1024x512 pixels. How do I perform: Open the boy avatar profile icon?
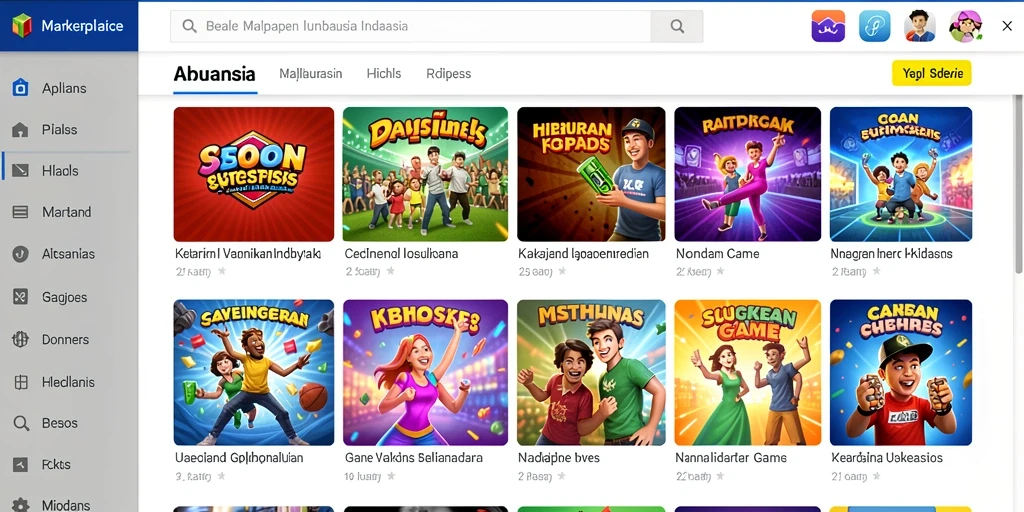[x=920, y=26]
